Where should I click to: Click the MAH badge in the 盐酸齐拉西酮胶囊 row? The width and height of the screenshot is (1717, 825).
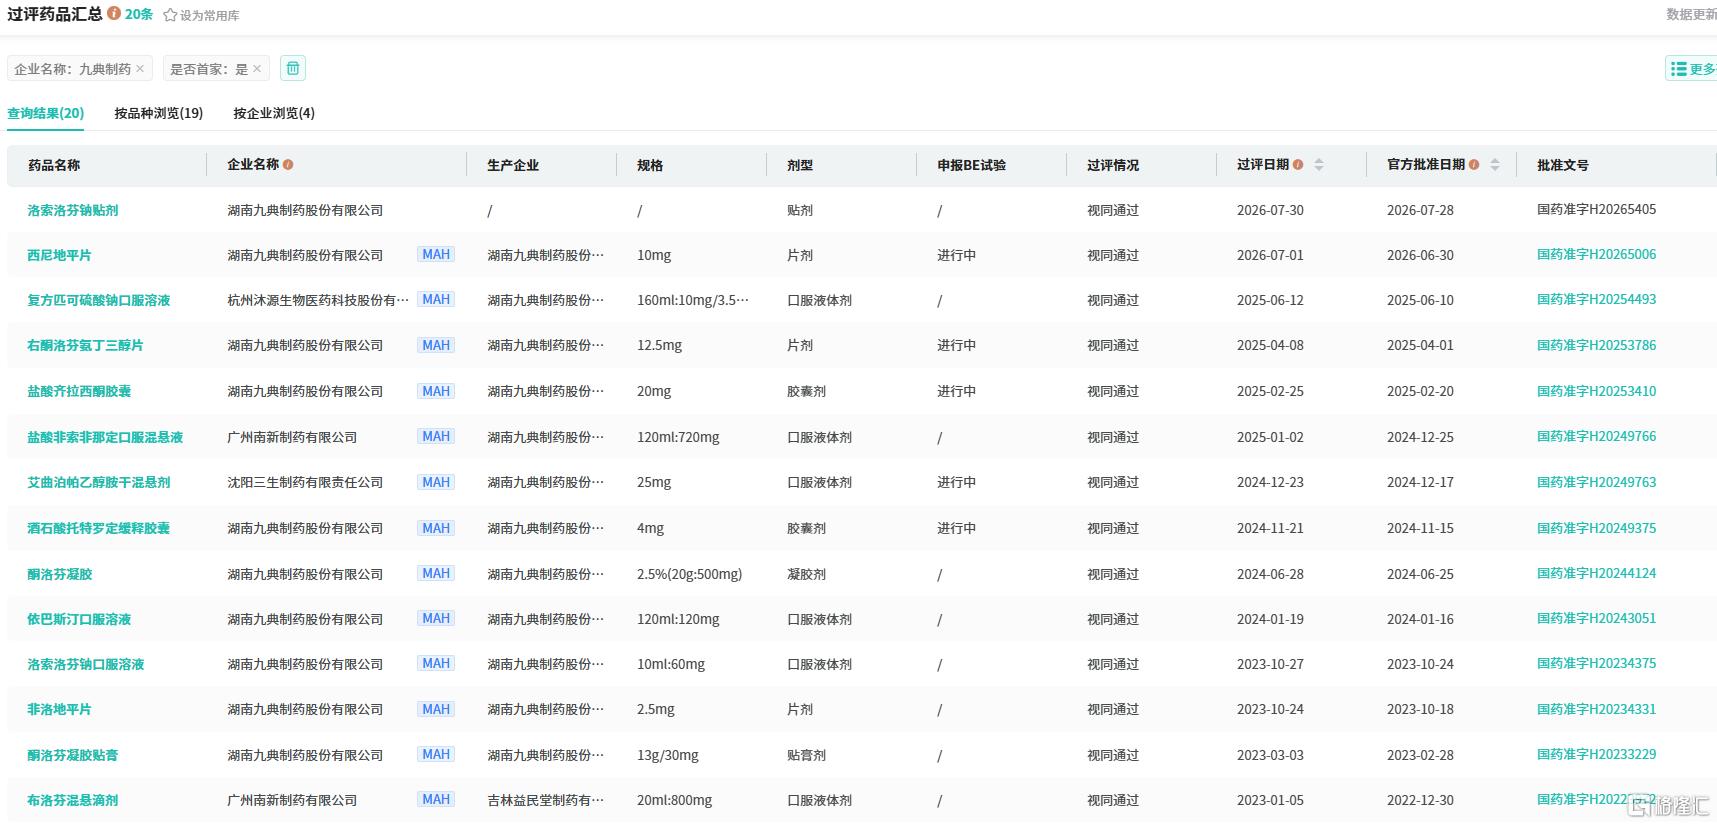click(x=436, y=391)
